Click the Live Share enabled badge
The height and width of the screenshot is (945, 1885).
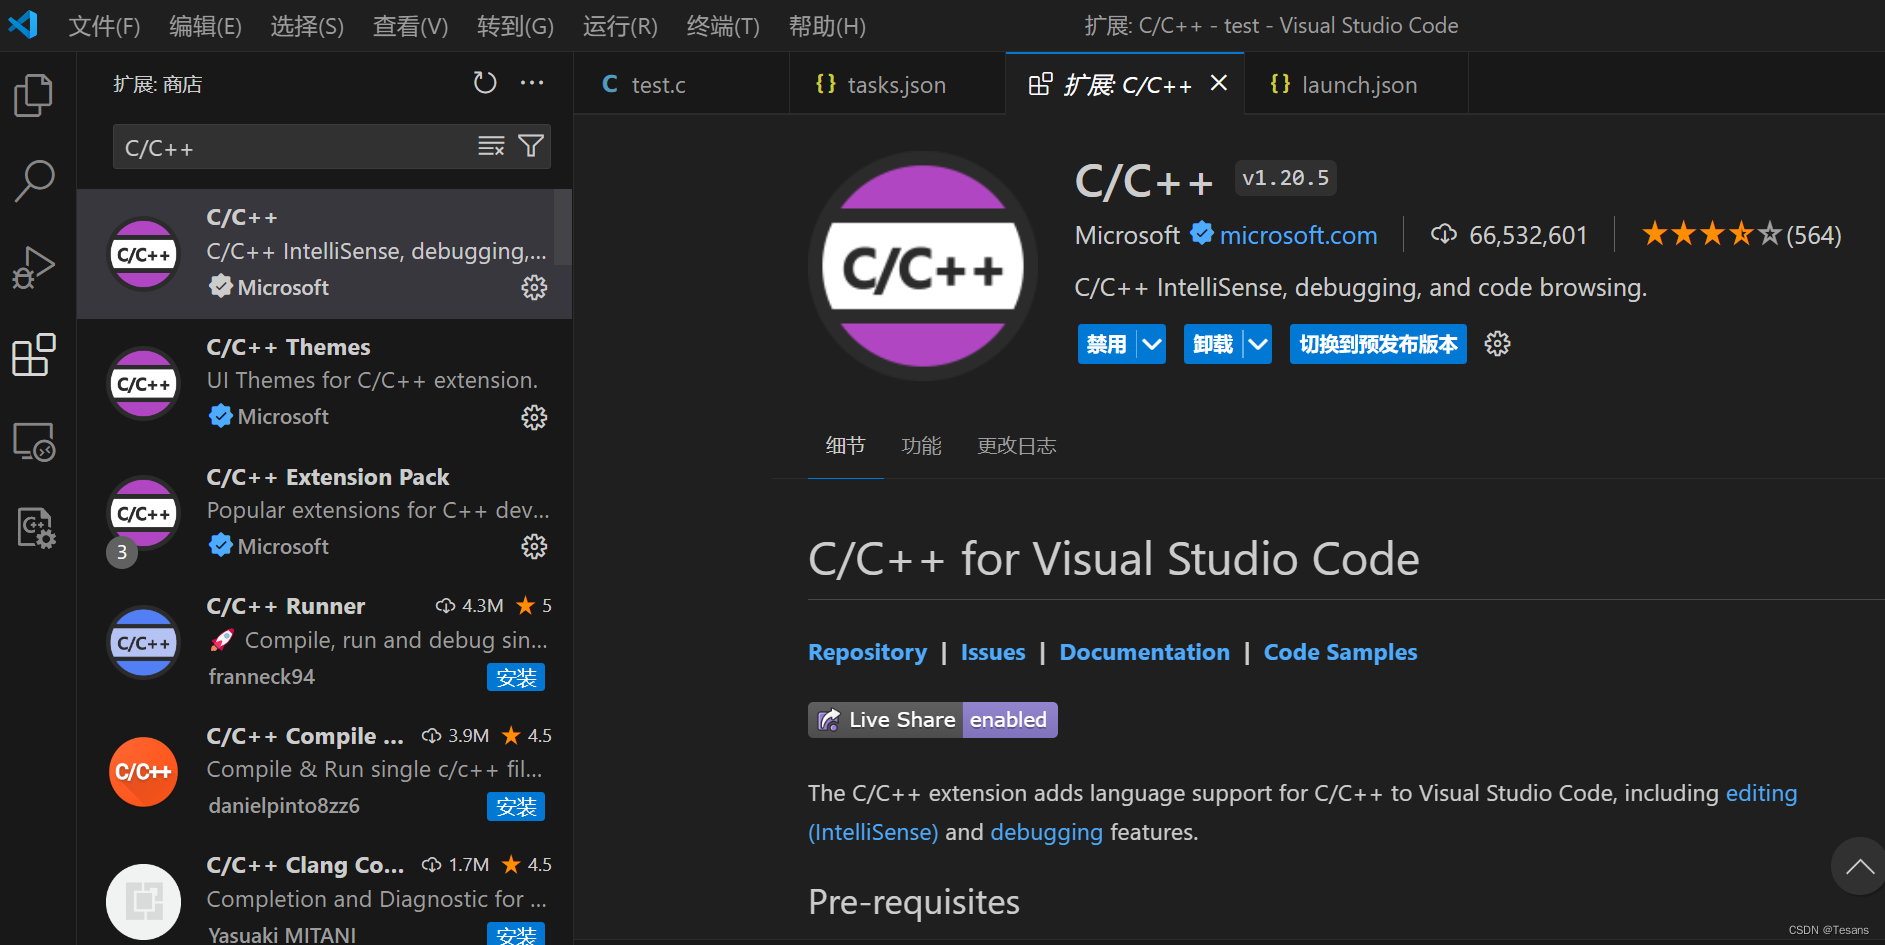[932, 720]
